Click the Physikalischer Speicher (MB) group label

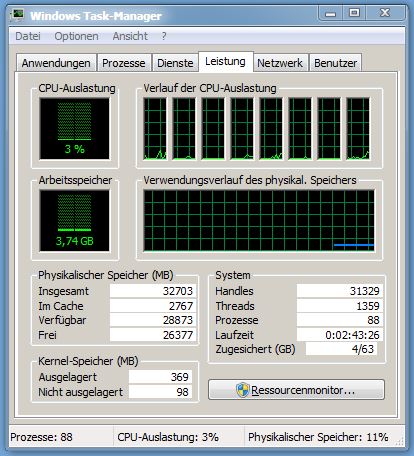(x=106, y=275)
